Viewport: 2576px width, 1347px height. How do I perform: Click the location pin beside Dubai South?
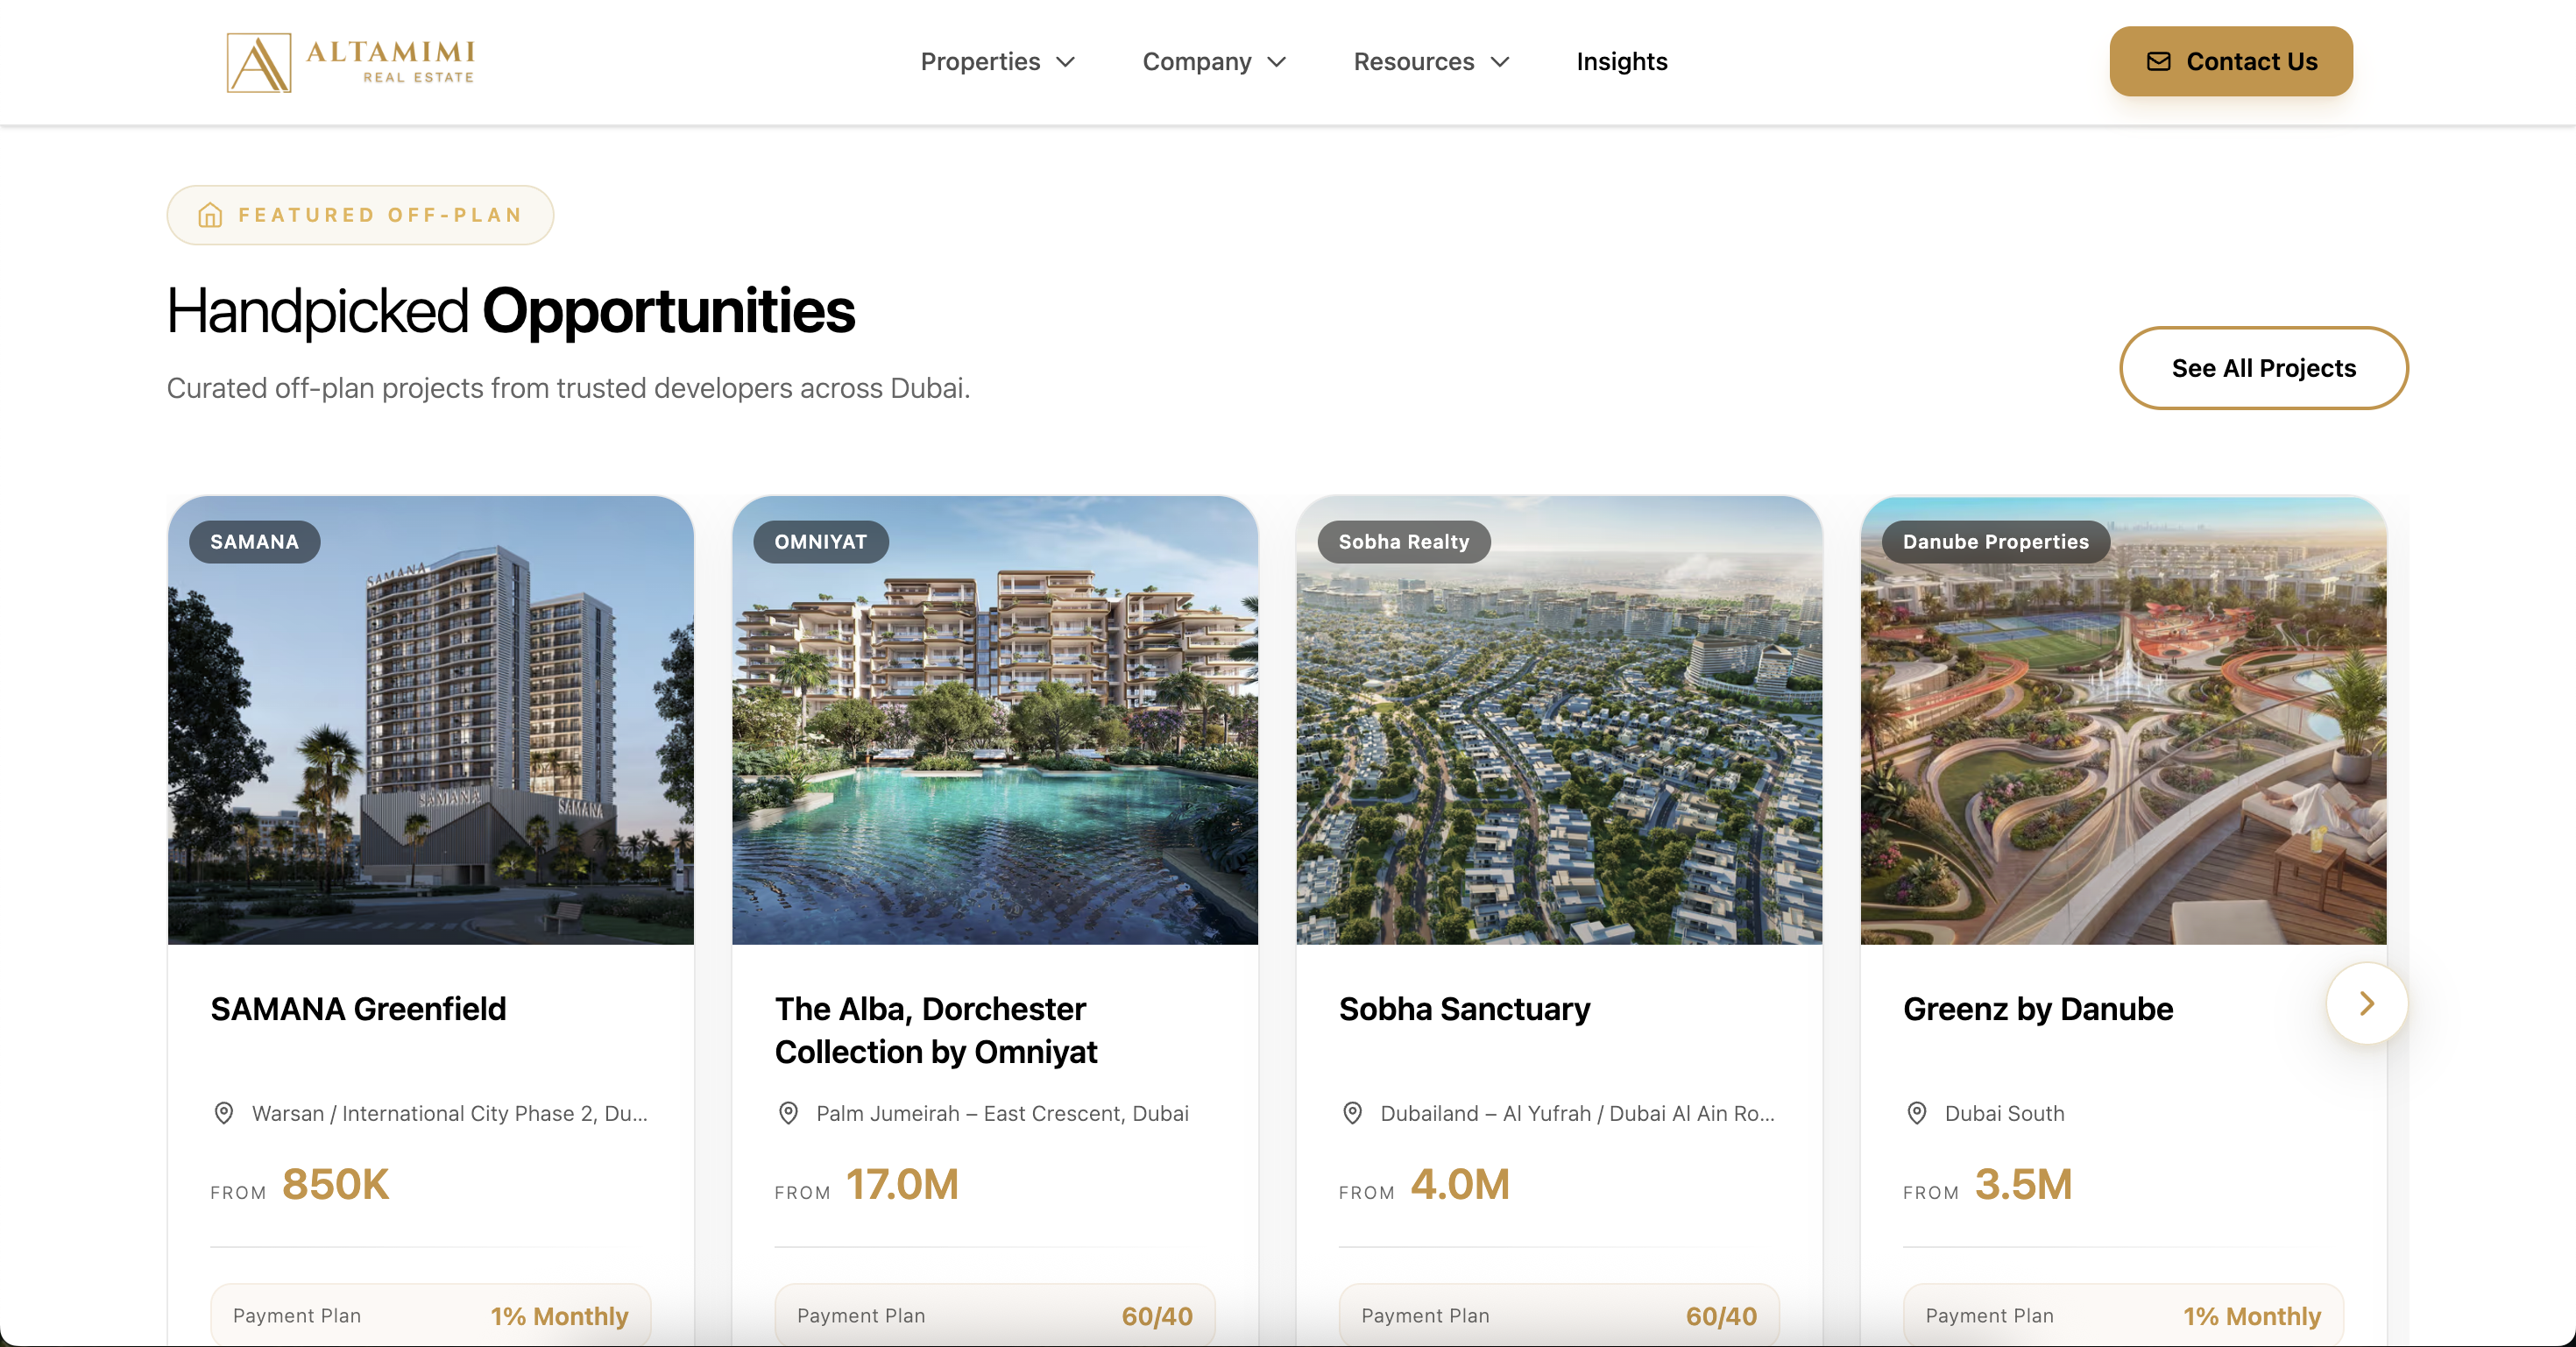click(x=1916, y=1113)
